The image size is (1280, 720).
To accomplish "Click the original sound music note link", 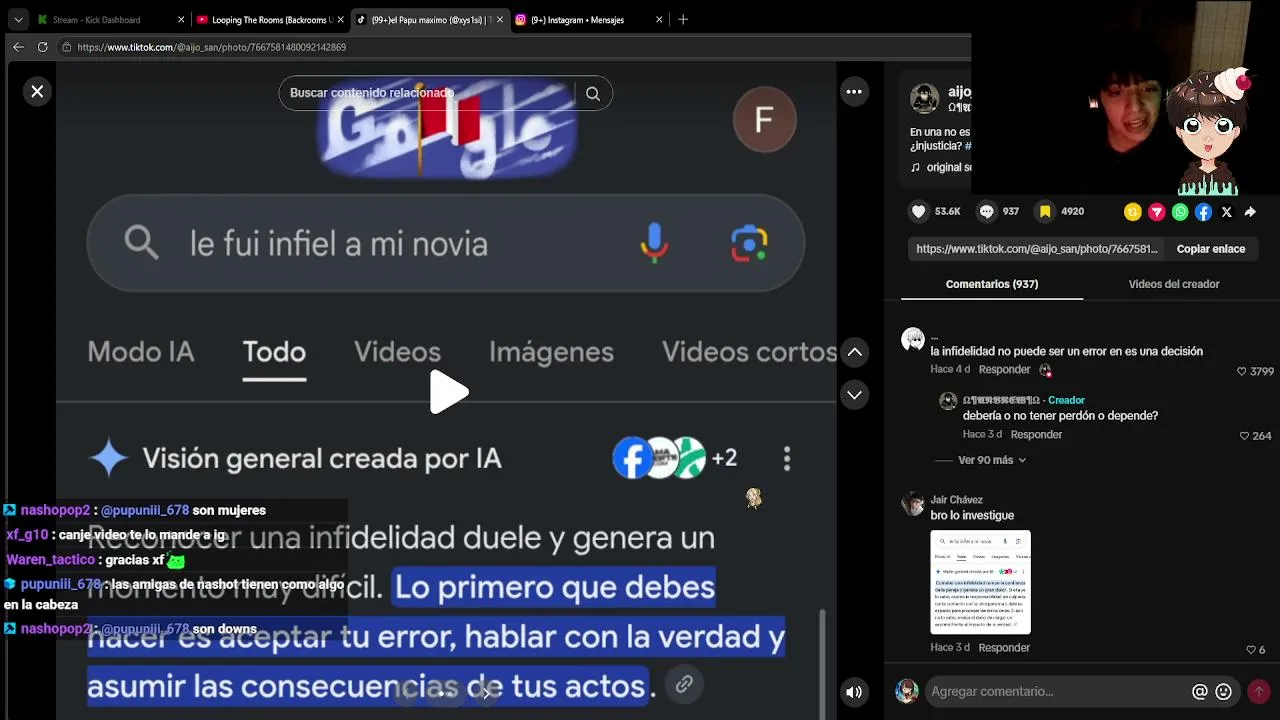I will (940, 167).
